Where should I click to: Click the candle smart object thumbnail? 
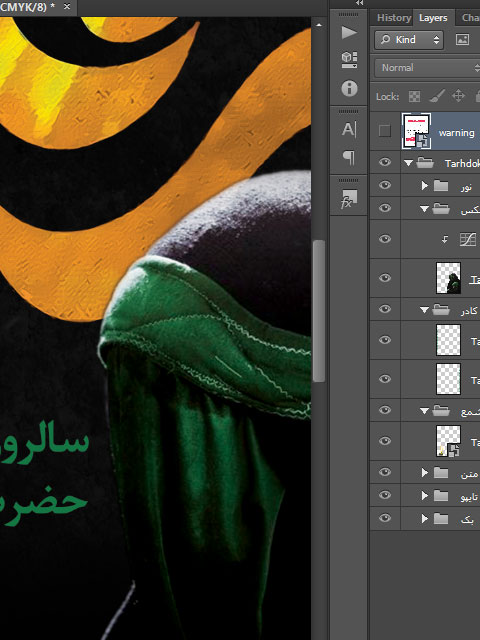coord(449,441)
